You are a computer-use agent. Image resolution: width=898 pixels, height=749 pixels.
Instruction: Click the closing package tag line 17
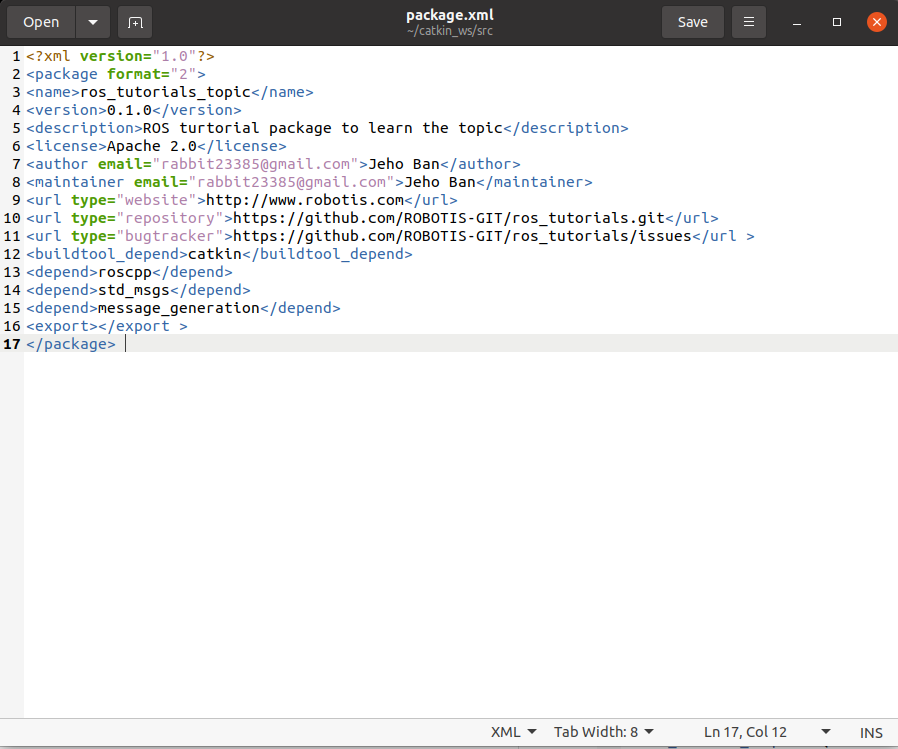tap(71, 344)
